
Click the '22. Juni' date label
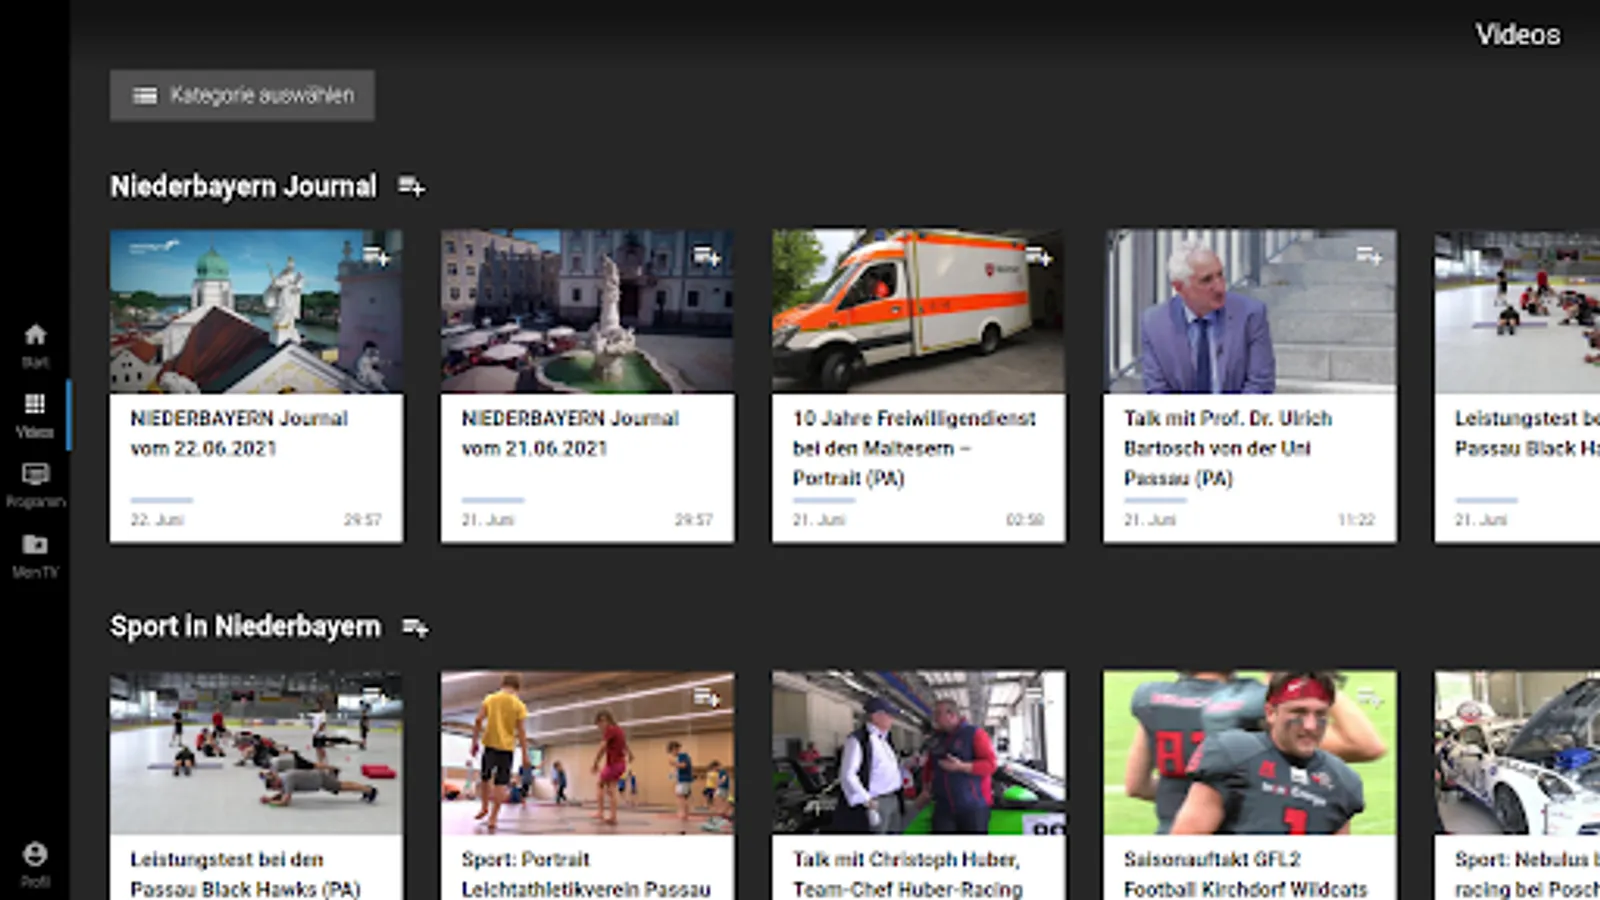click(x=157, y=520)
